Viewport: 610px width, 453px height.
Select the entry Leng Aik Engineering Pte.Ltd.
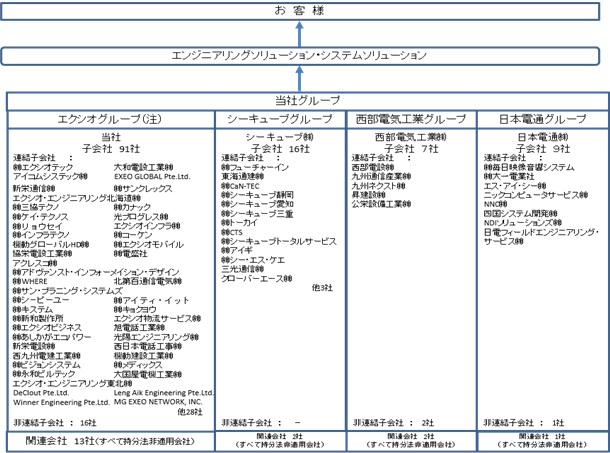[163, 393]
